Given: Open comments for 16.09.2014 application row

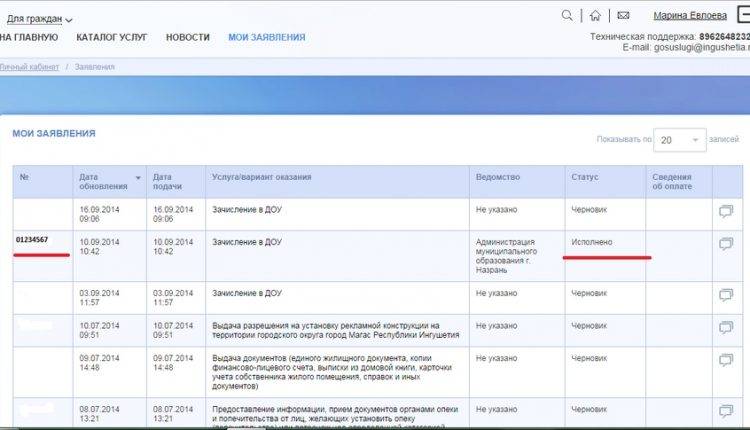Looking at the screenshot, I should click(x=725, y=211).
